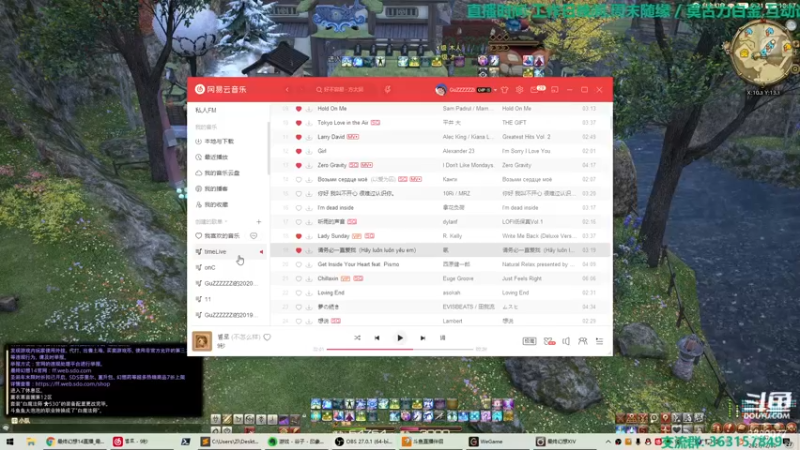Open the sound effects icon with red badge

tap(549, 341)
